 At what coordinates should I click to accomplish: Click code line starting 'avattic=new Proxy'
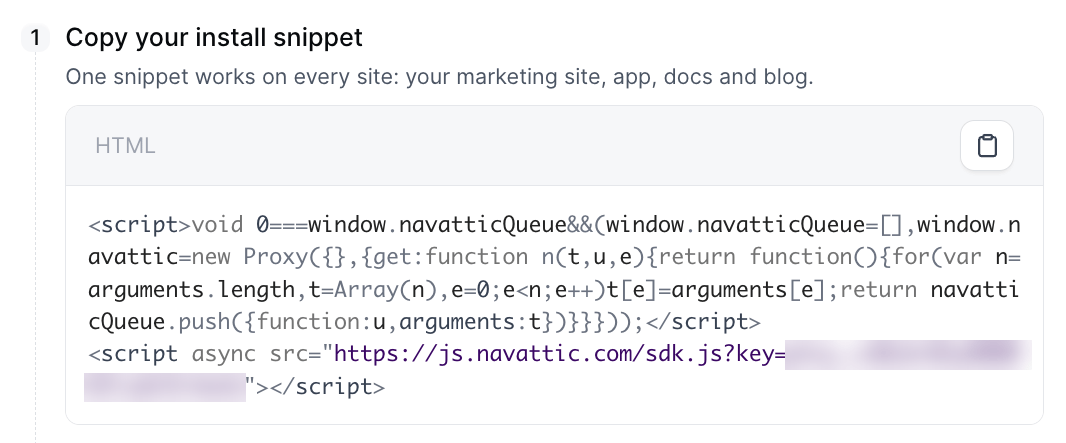554,257
